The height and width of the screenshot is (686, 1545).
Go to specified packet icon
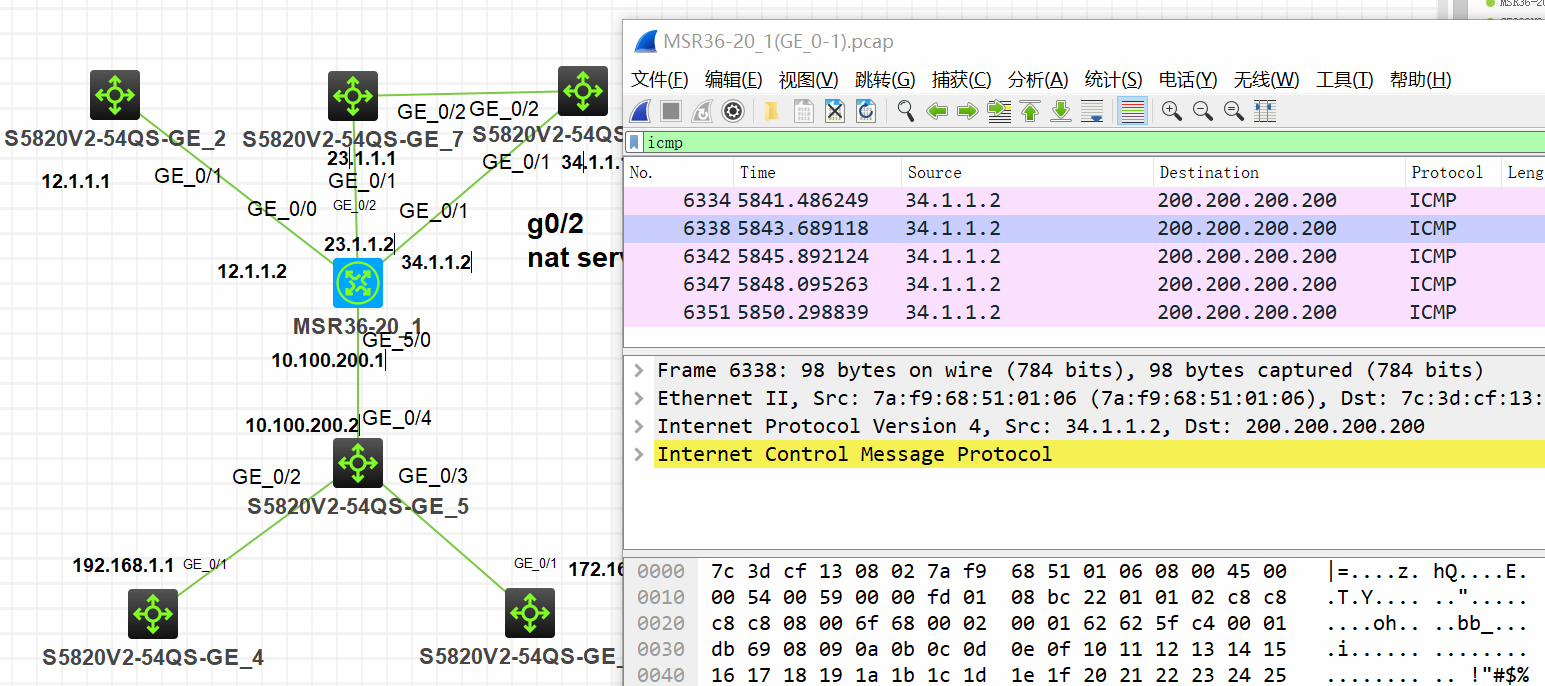coord(999,111)
